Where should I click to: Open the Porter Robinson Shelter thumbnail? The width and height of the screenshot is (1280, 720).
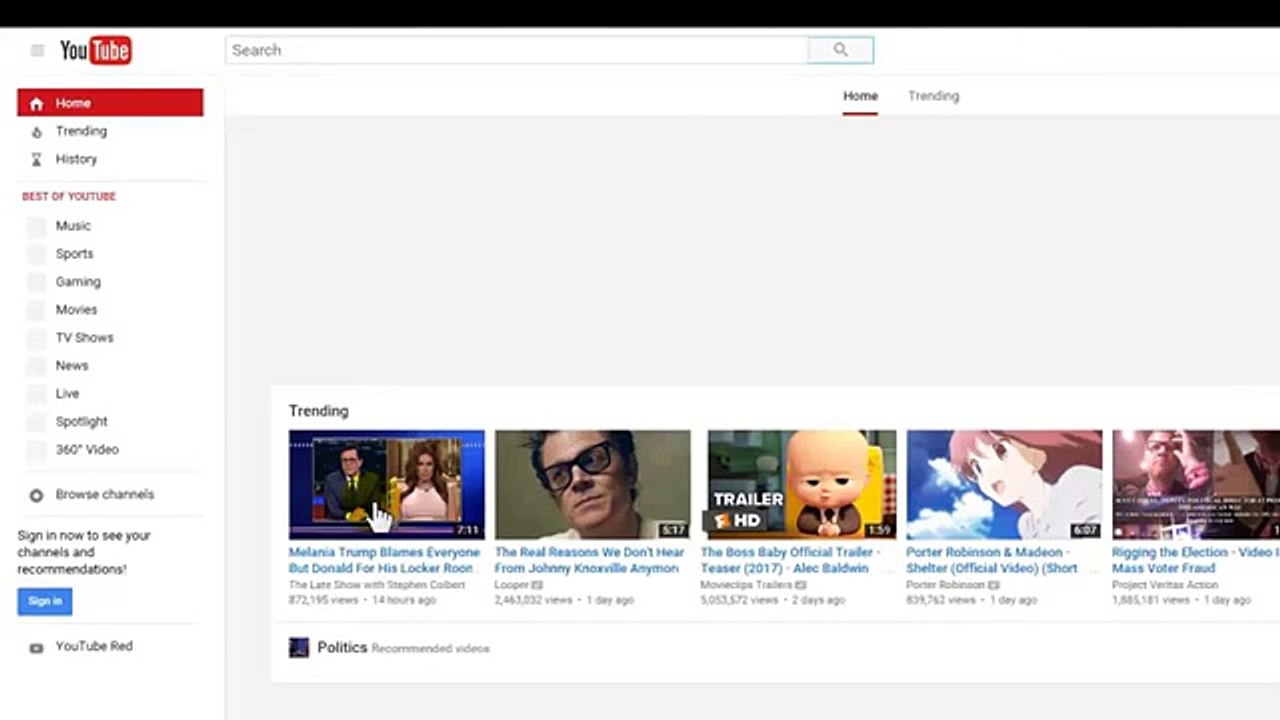tap(1004, 485)
